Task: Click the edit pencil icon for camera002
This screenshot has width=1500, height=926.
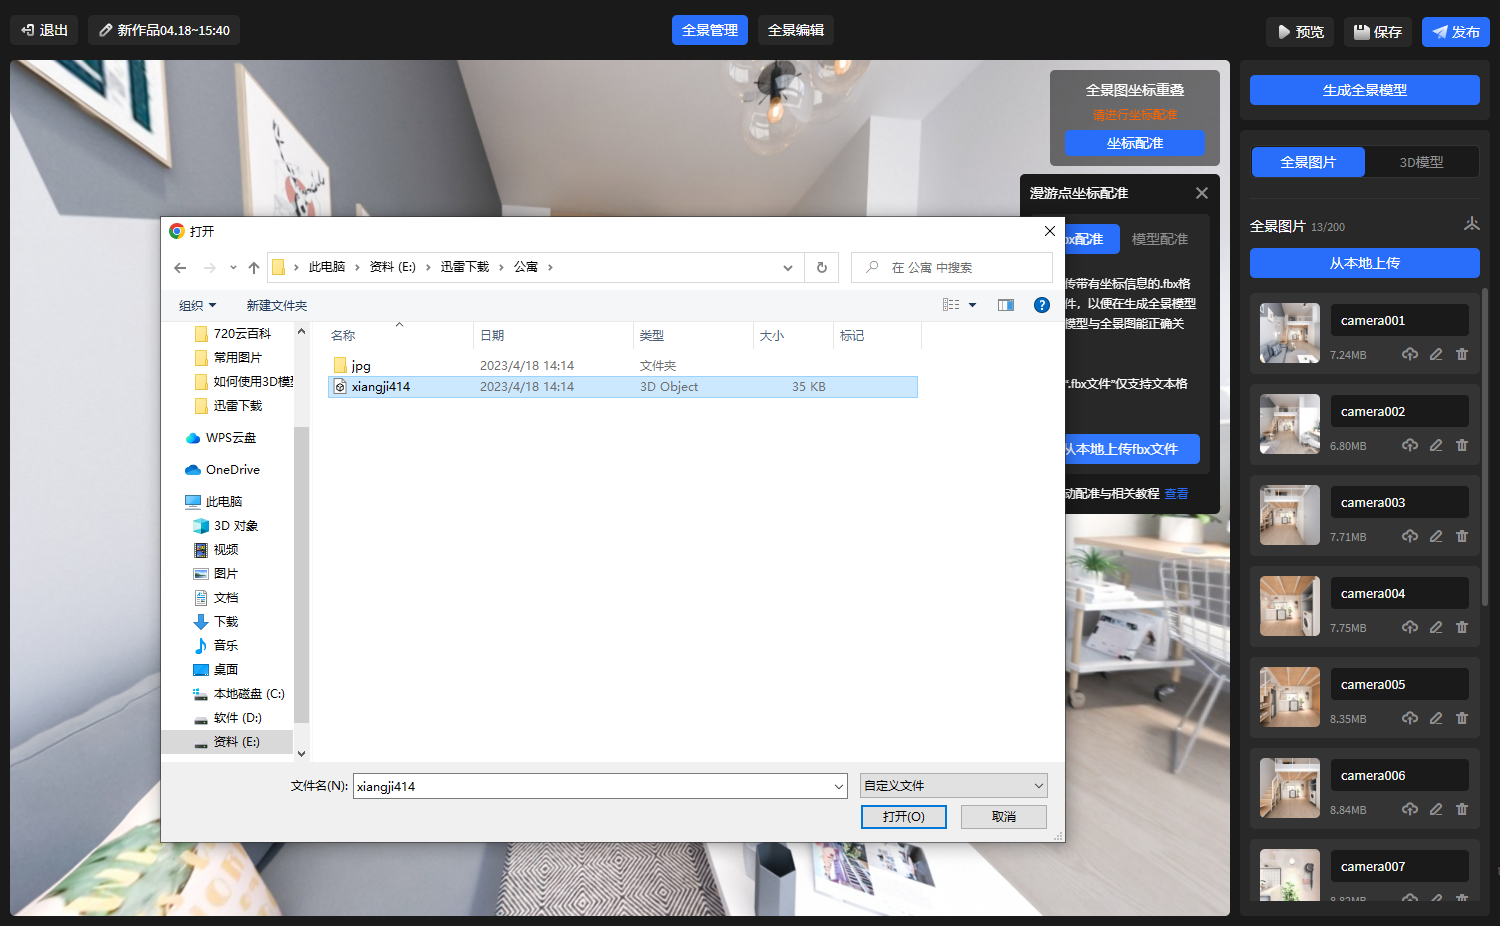Action: [1436, 445]
